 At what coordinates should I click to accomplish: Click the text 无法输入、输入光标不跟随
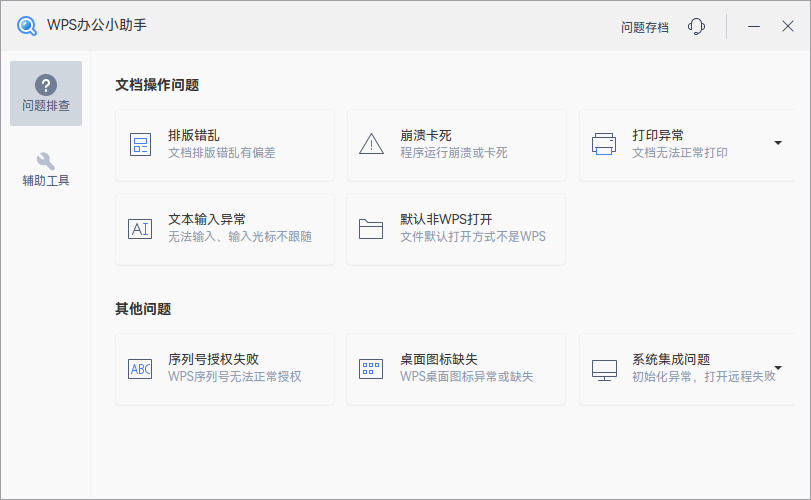tap(240, 236)
